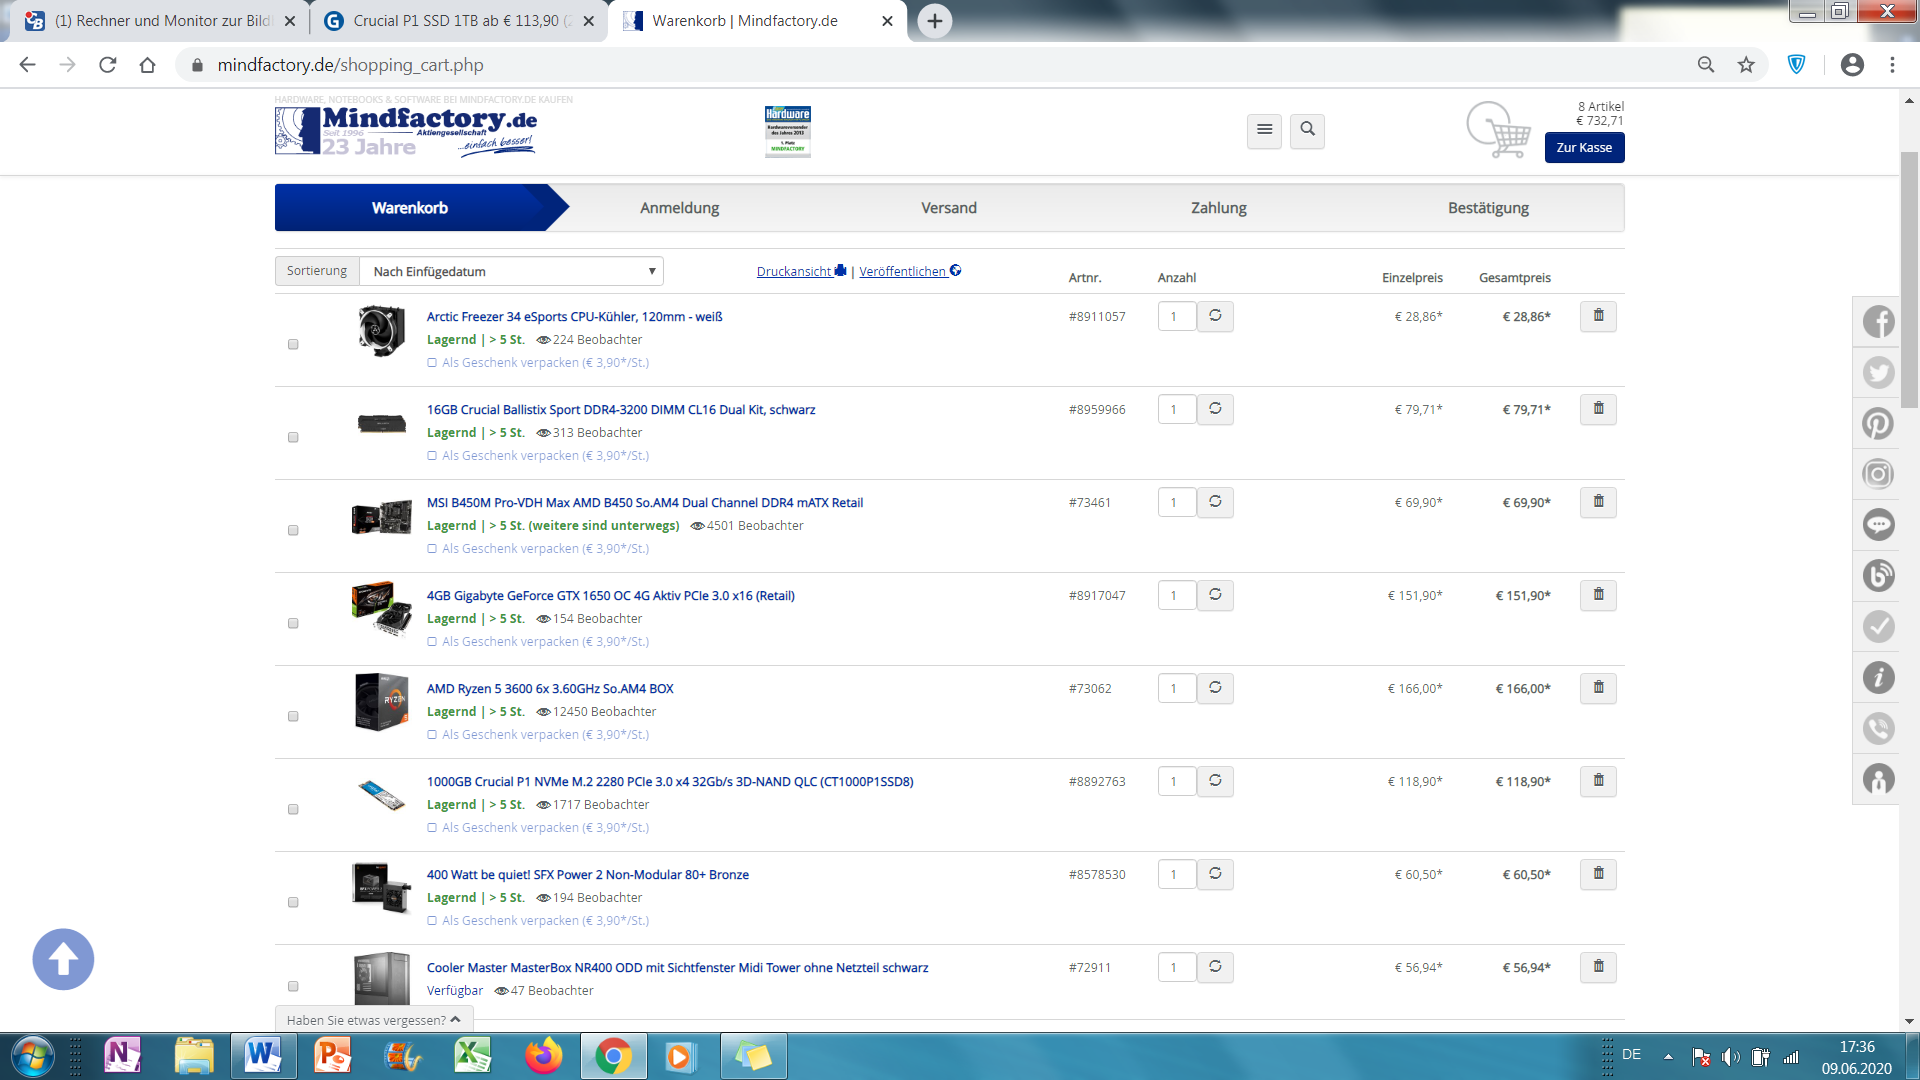Show hidden system tray icons
This screenshot has width=1920, height=1080.
(1668, 1056)
